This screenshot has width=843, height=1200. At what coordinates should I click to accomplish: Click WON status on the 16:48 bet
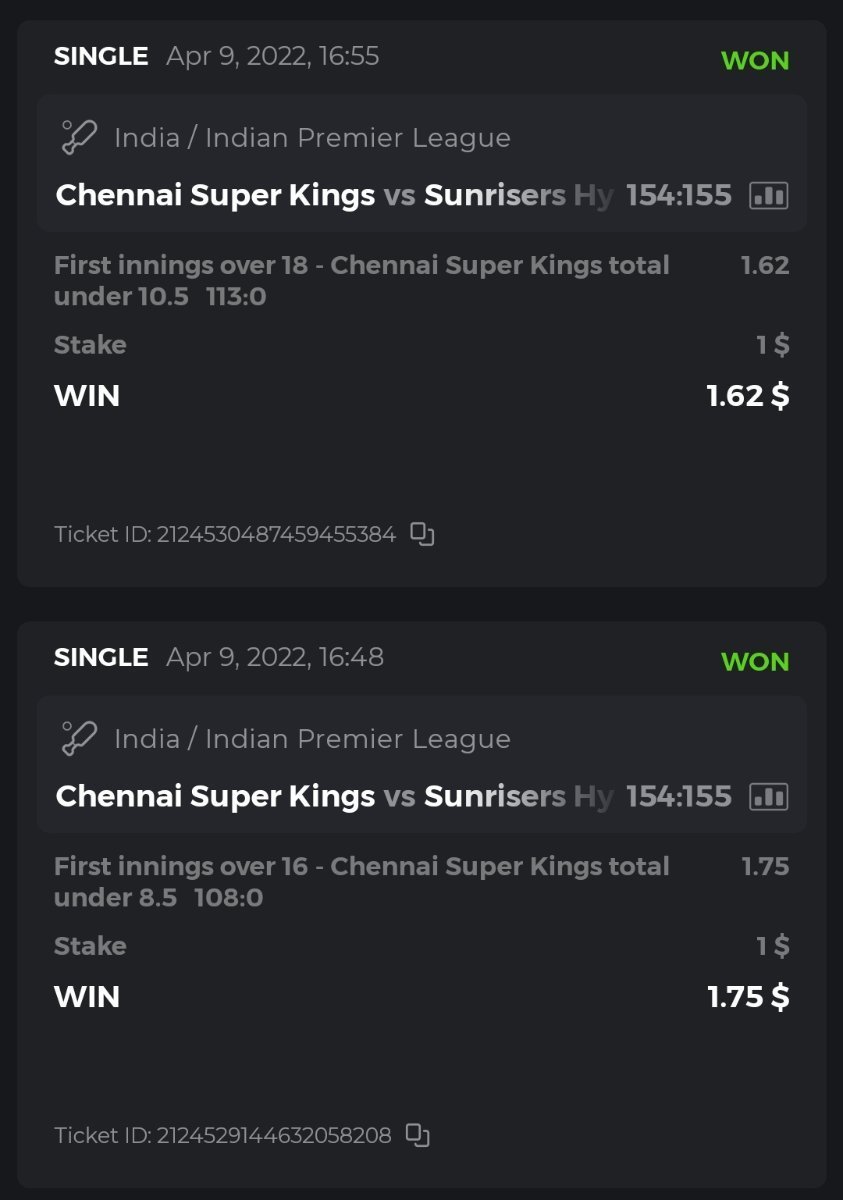755,662
